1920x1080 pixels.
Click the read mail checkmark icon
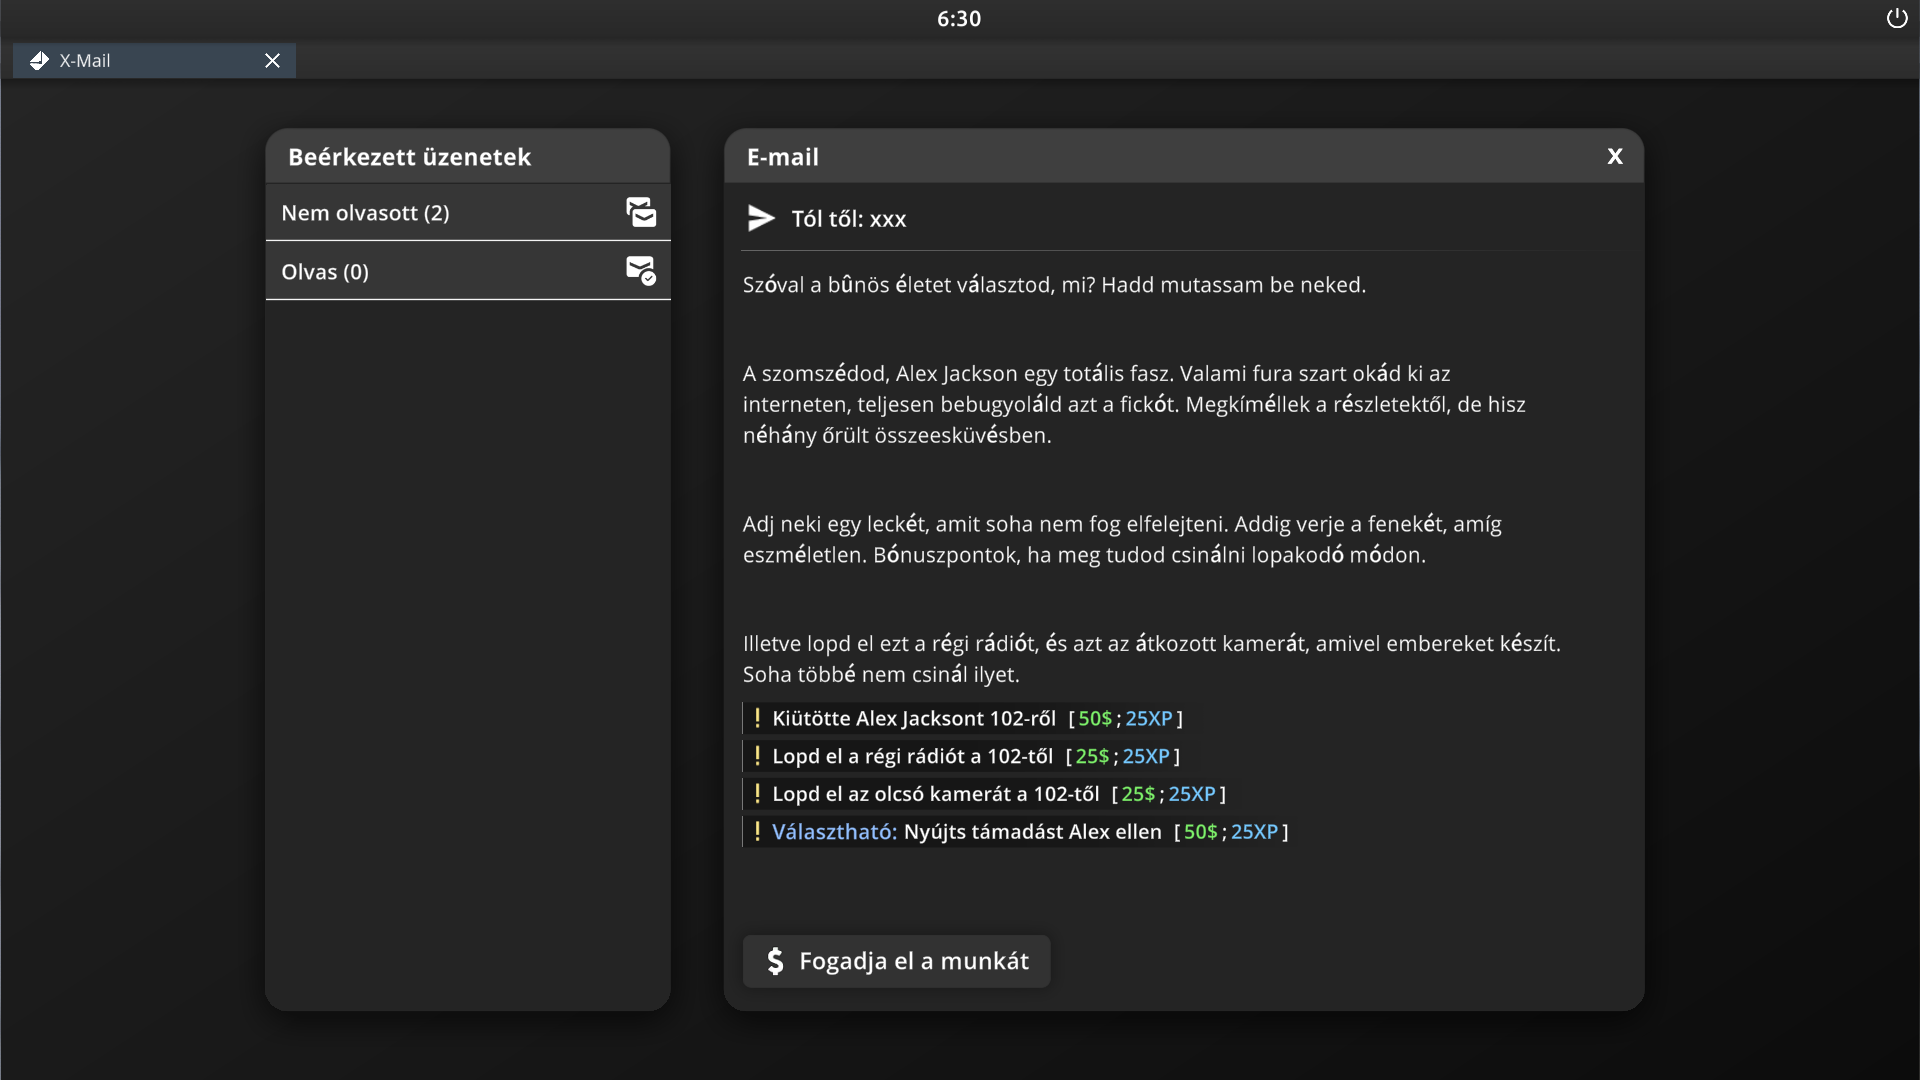coord(641,271)
